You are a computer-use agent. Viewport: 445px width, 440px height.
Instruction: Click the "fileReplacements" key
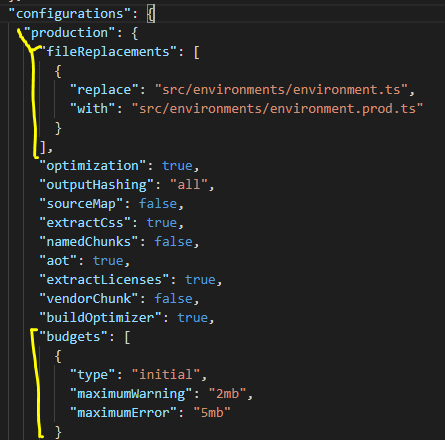(x=108, y=52)
